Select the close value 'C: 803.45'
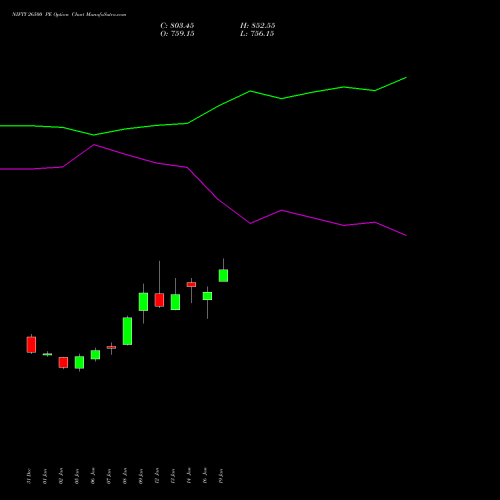 click(177, 26)
